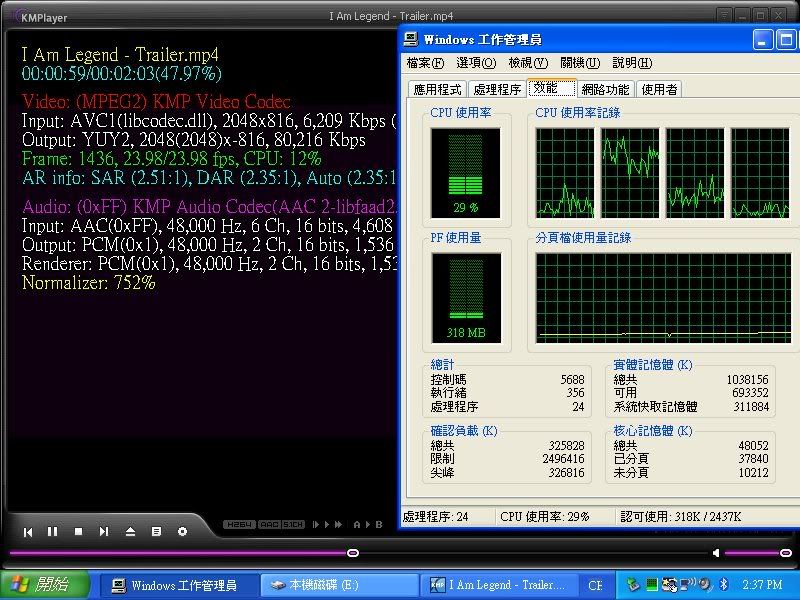This screenshot has width=800, height=600.
Task: Click the 00:00:59/00:02:03(47.97%) time text
Action: coord(121,73)
